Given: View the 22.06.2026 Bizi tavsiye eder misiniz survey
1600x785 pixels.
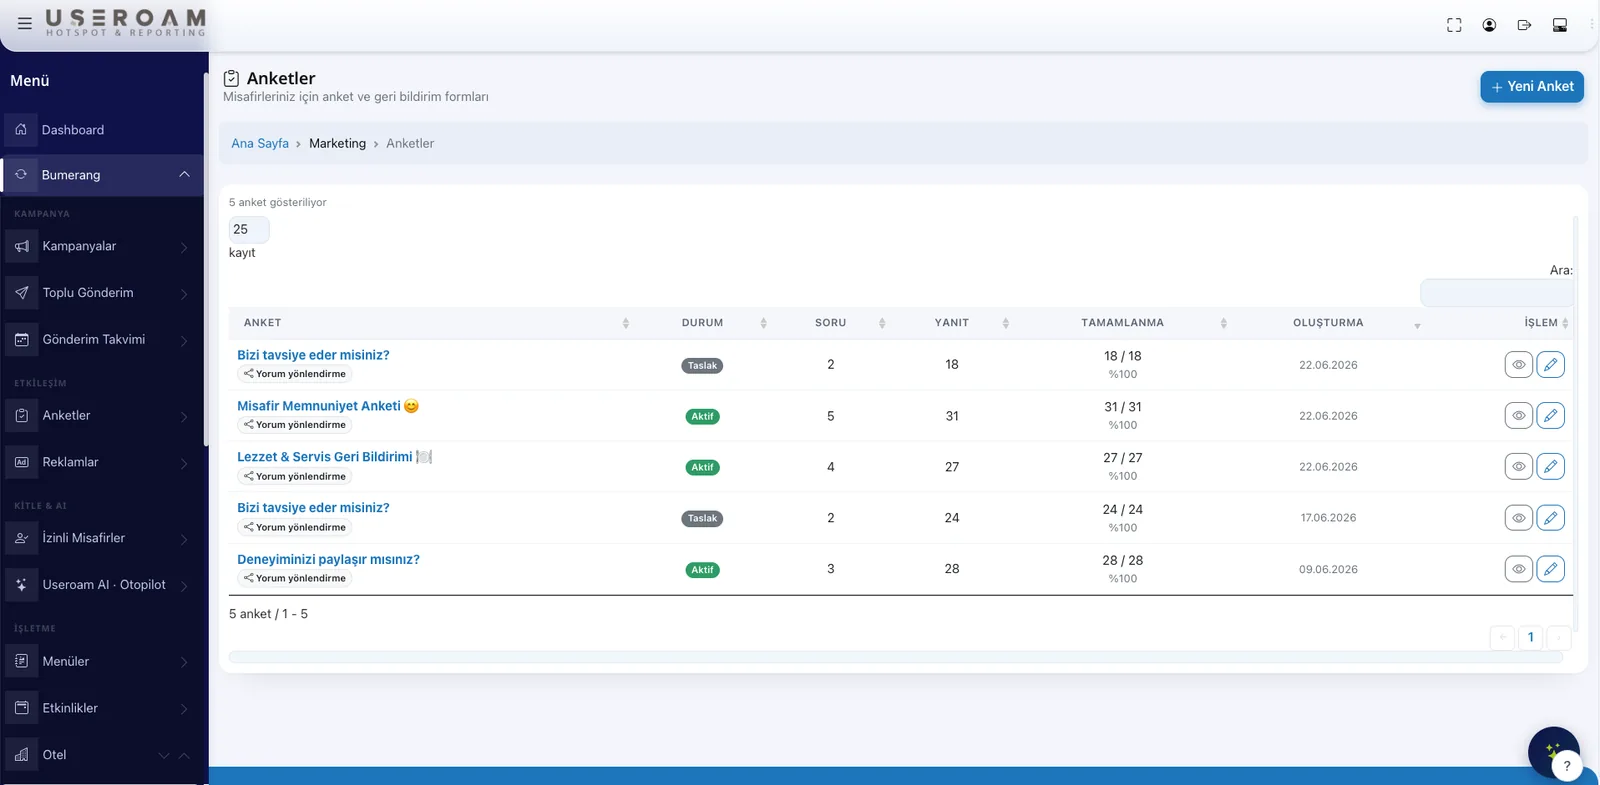Looking at the screenshot, I should tap(1518, 365).
